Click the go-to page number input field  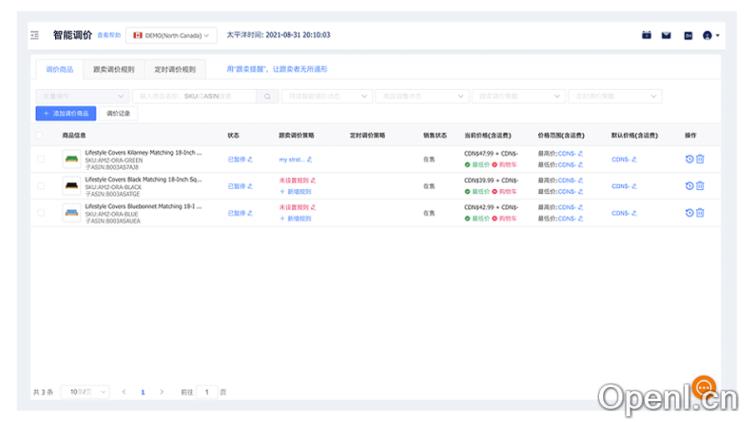coord(207,392)
